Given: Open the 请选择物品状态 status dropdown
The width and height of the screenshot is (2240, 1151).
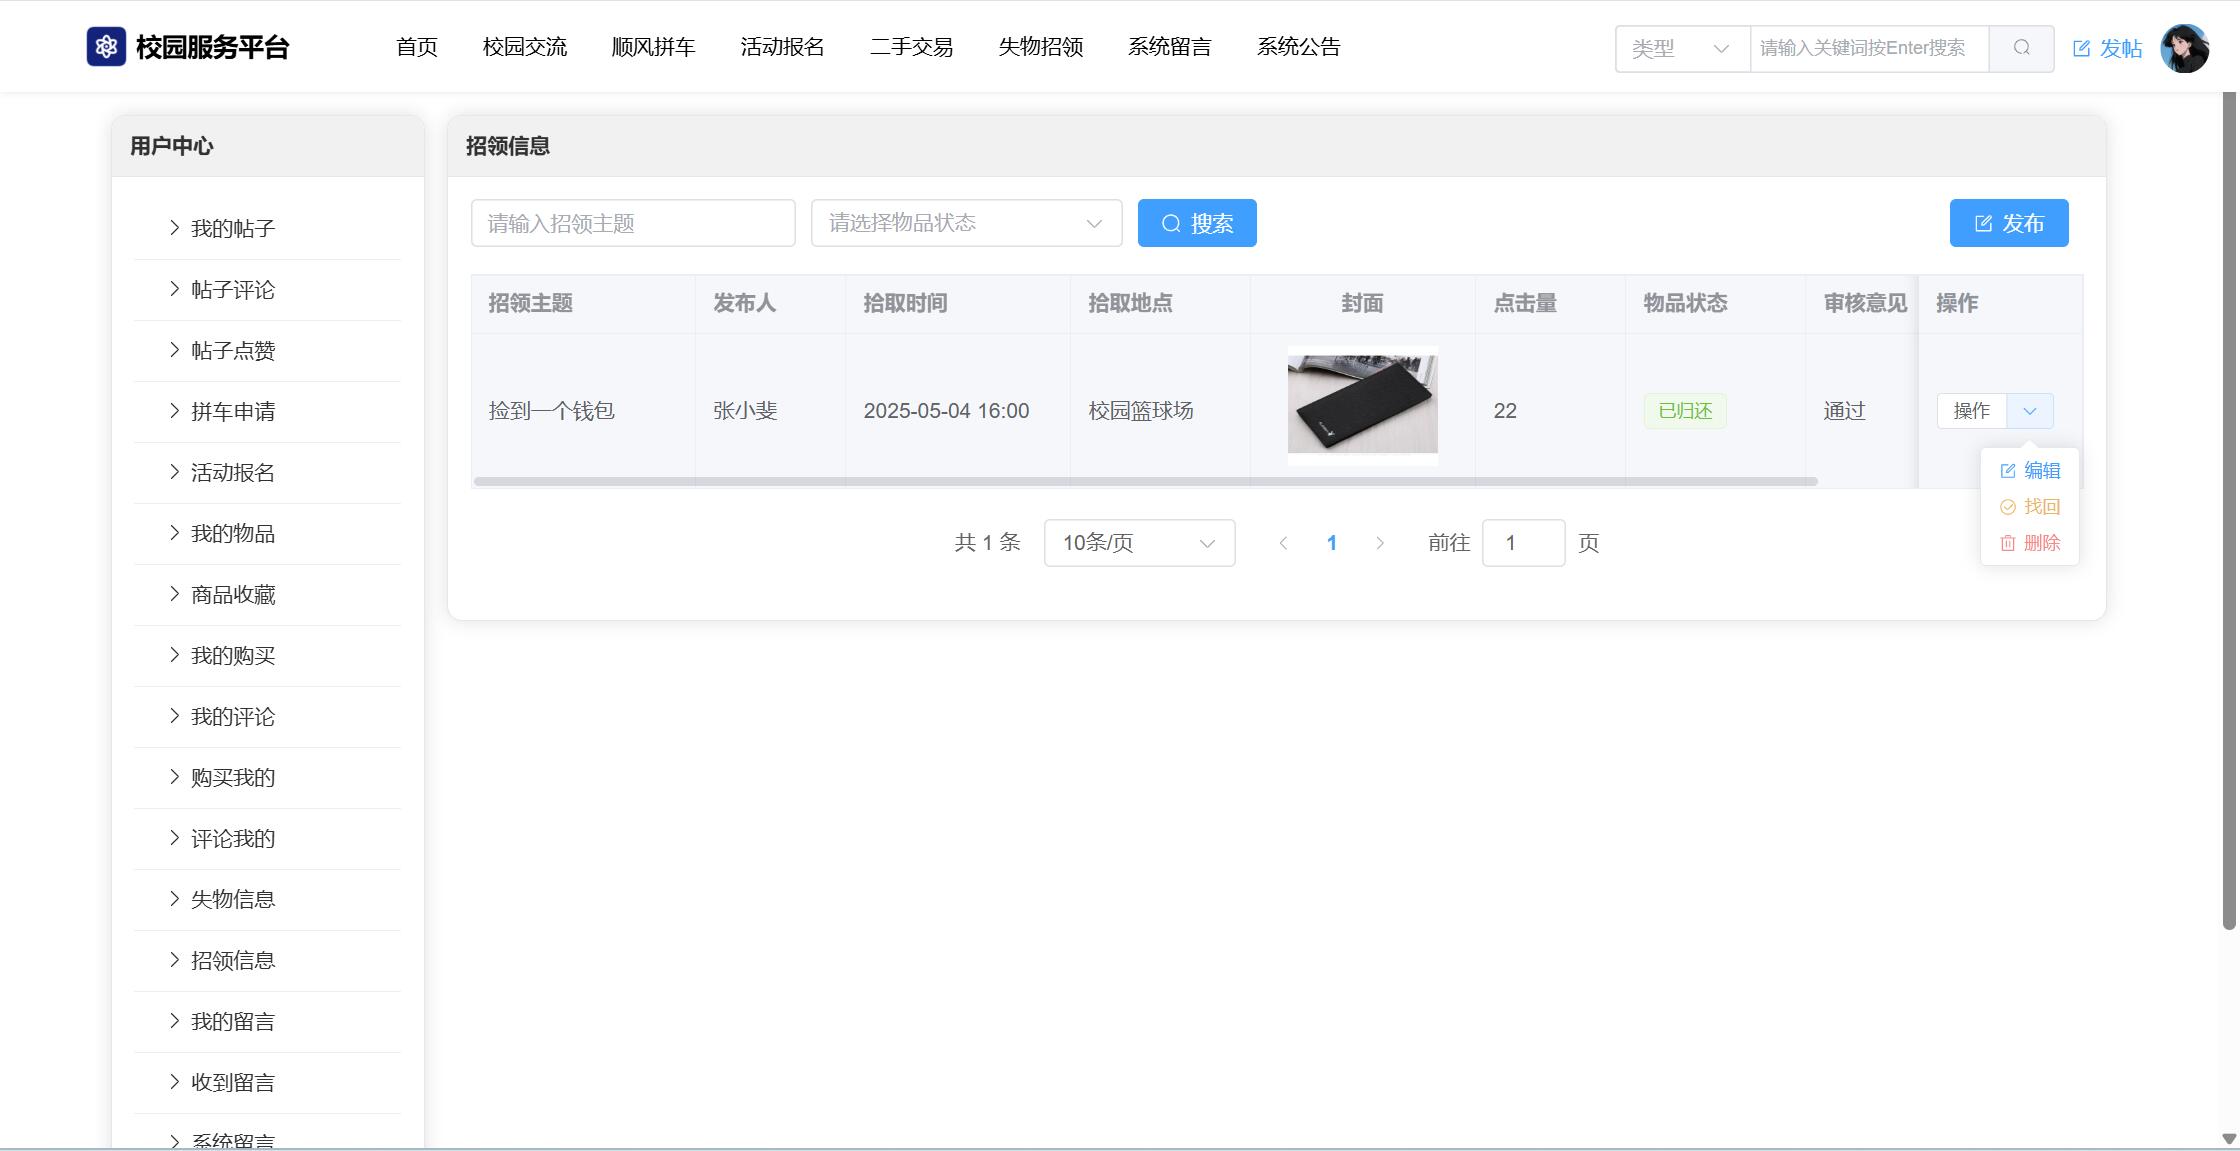Looking at the screenshot, I should (966, 223).
